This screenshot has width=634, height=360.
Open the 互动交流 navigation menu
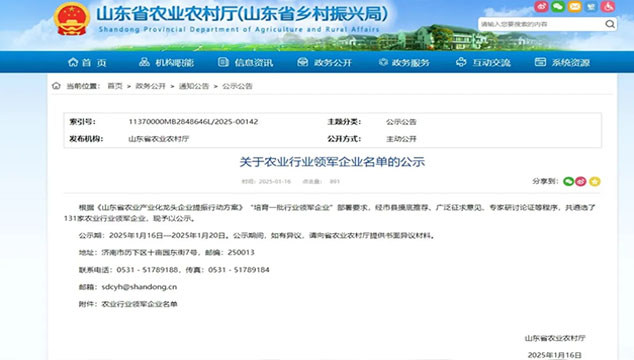click(x=483, y=62)
